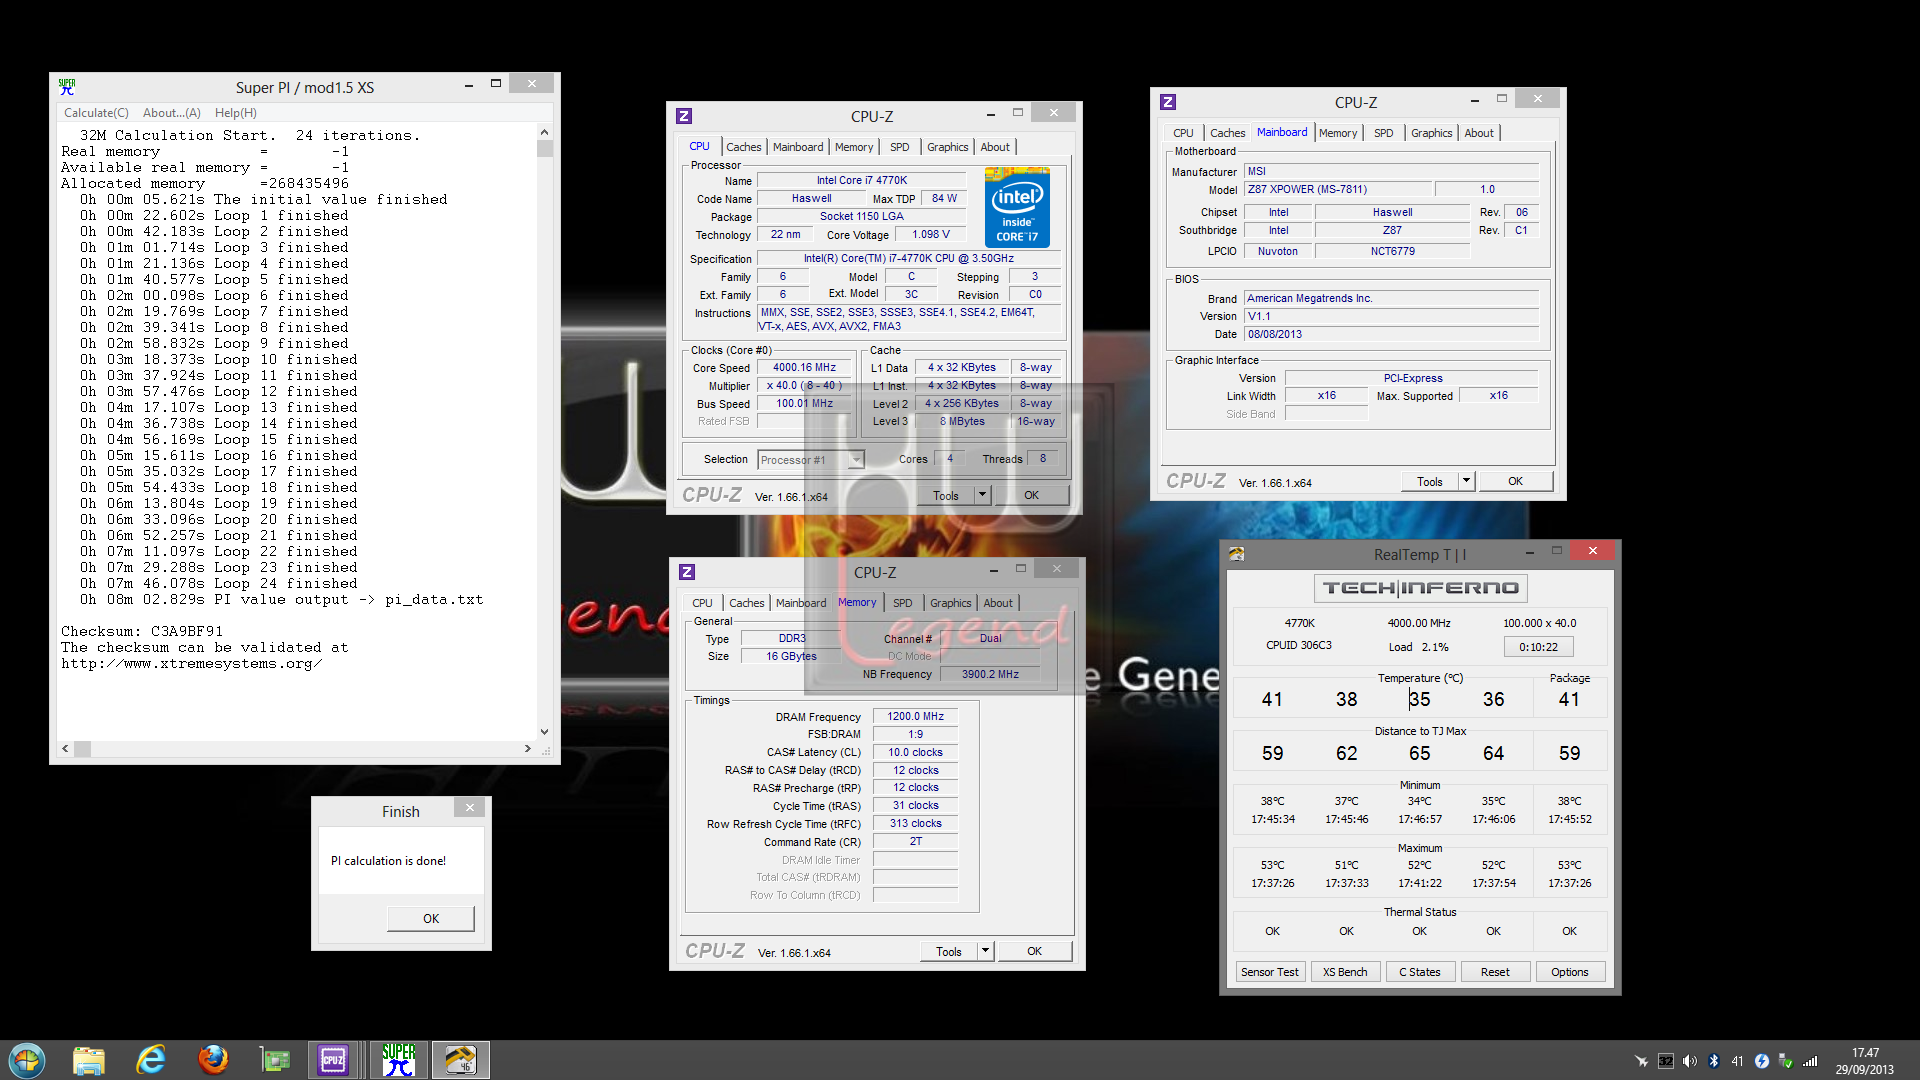Open C States in RealTemp
The image size is (1920, 1080).
pos(1420,972)
